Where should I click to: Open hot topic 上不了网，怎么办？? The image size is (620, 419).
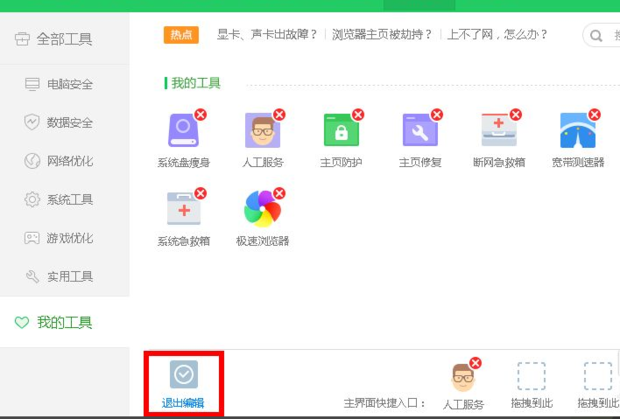coord(497,35)
